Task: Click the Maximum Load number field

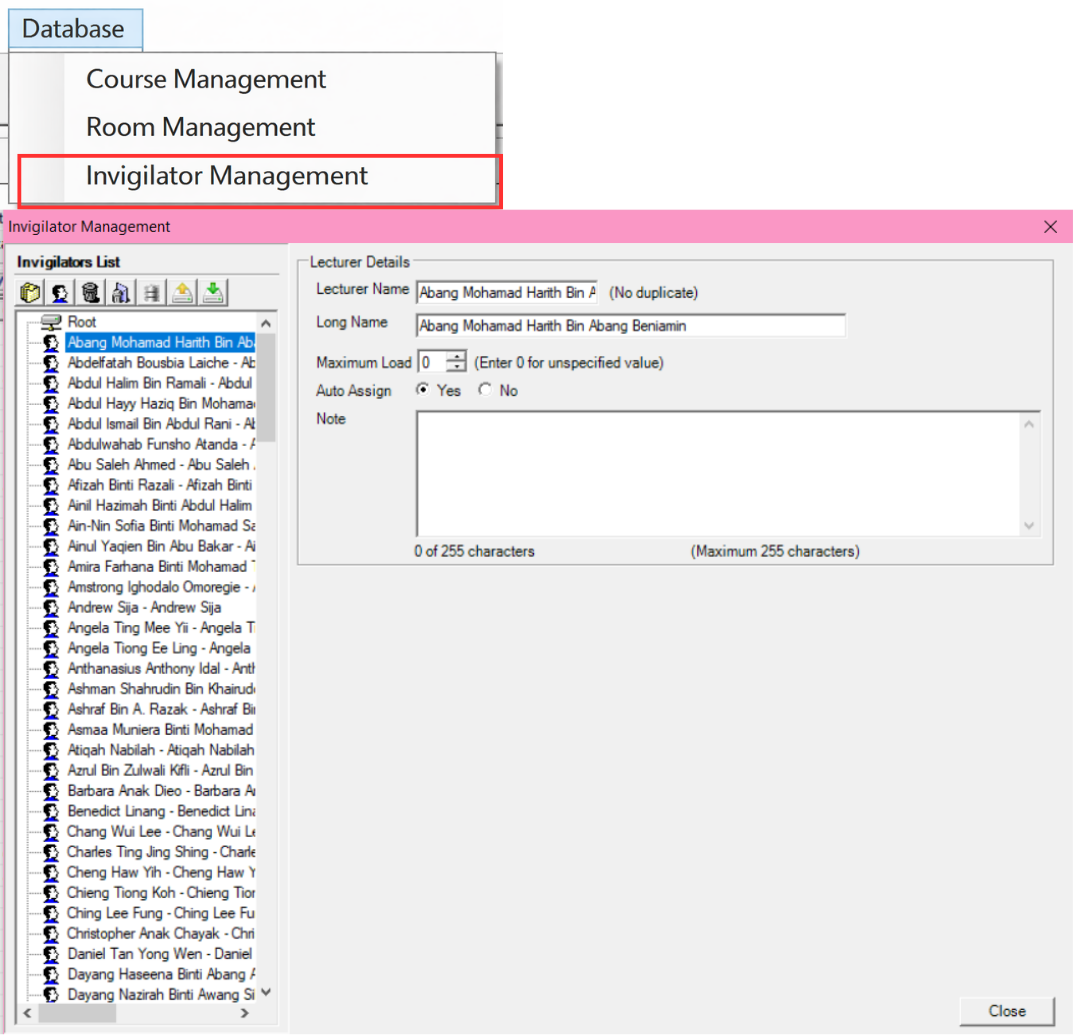Action: pos(432,362)
